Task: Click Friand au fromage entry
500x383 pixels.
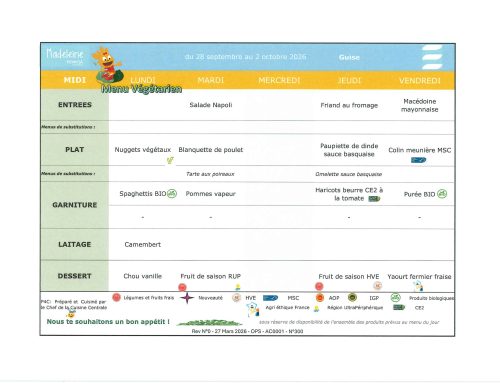Action: [349, 105]
